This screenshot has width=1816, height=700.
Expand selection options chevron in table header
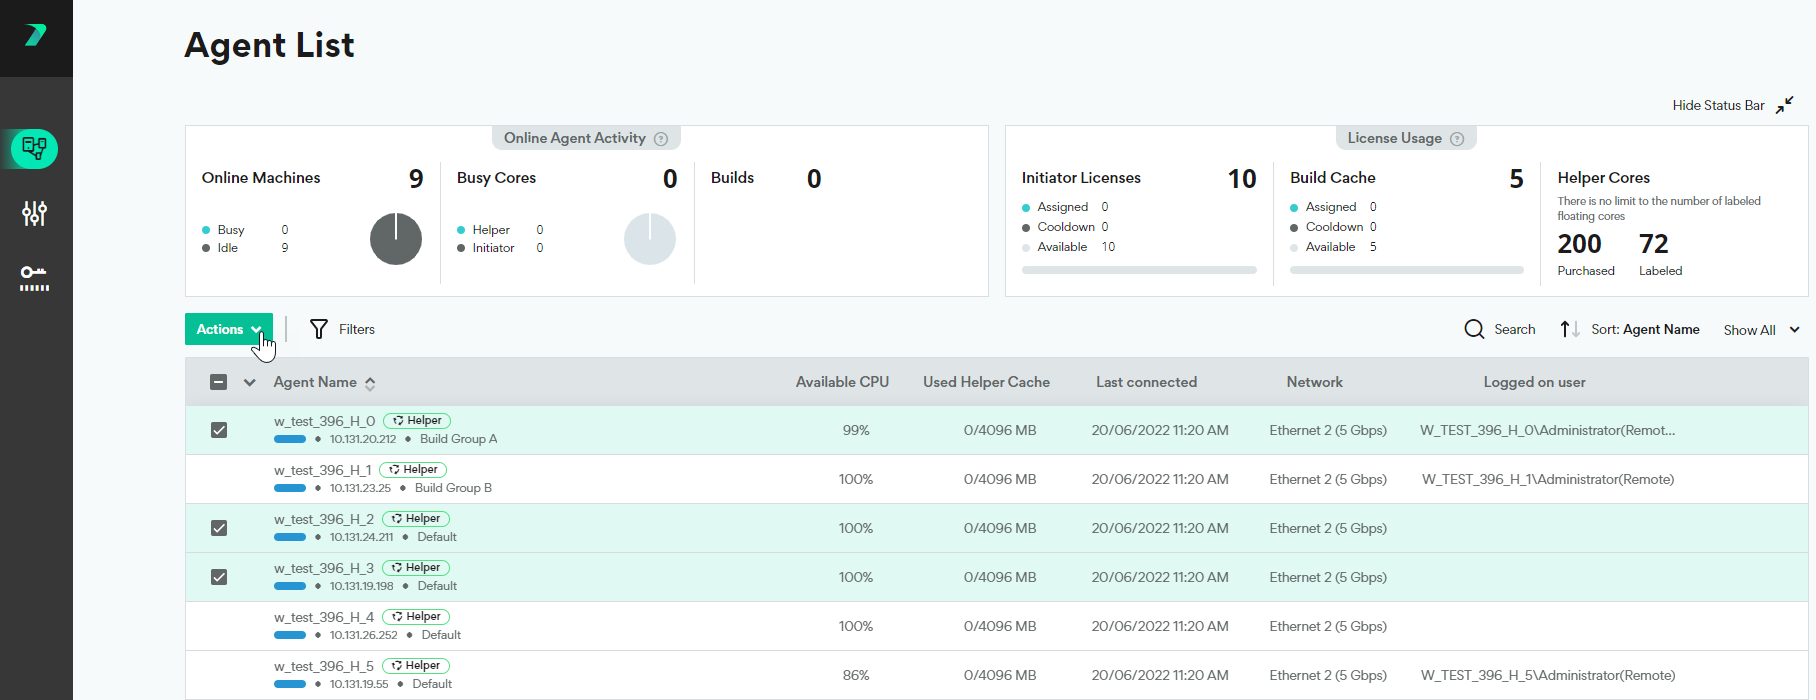point(250,382)
